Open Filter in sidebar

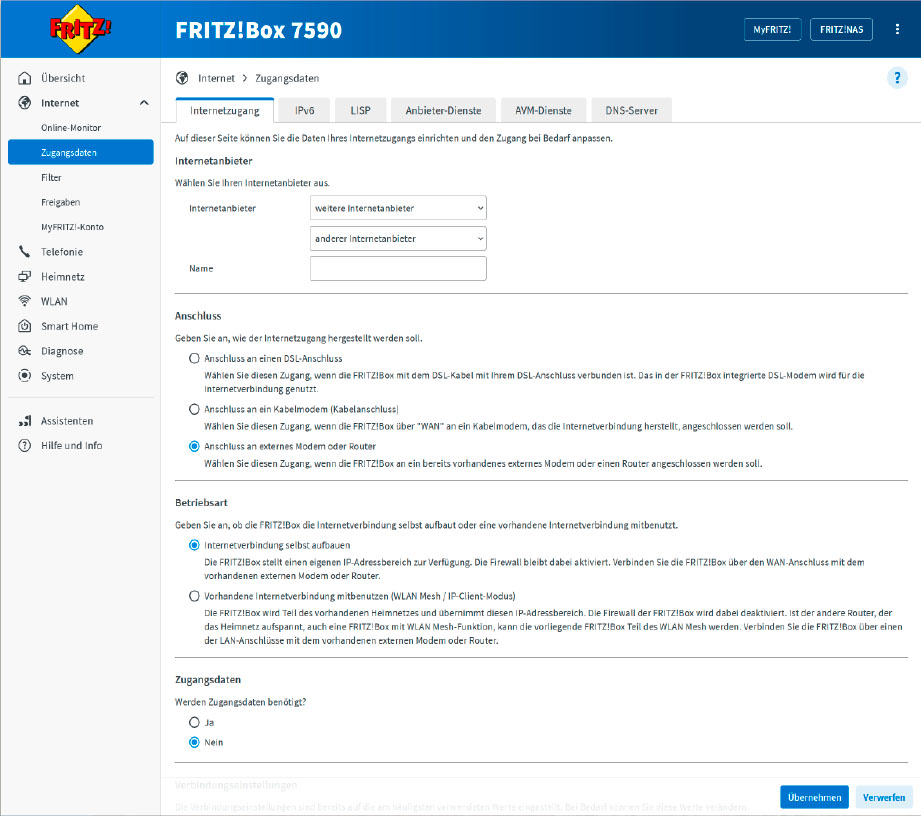point(51,177)
